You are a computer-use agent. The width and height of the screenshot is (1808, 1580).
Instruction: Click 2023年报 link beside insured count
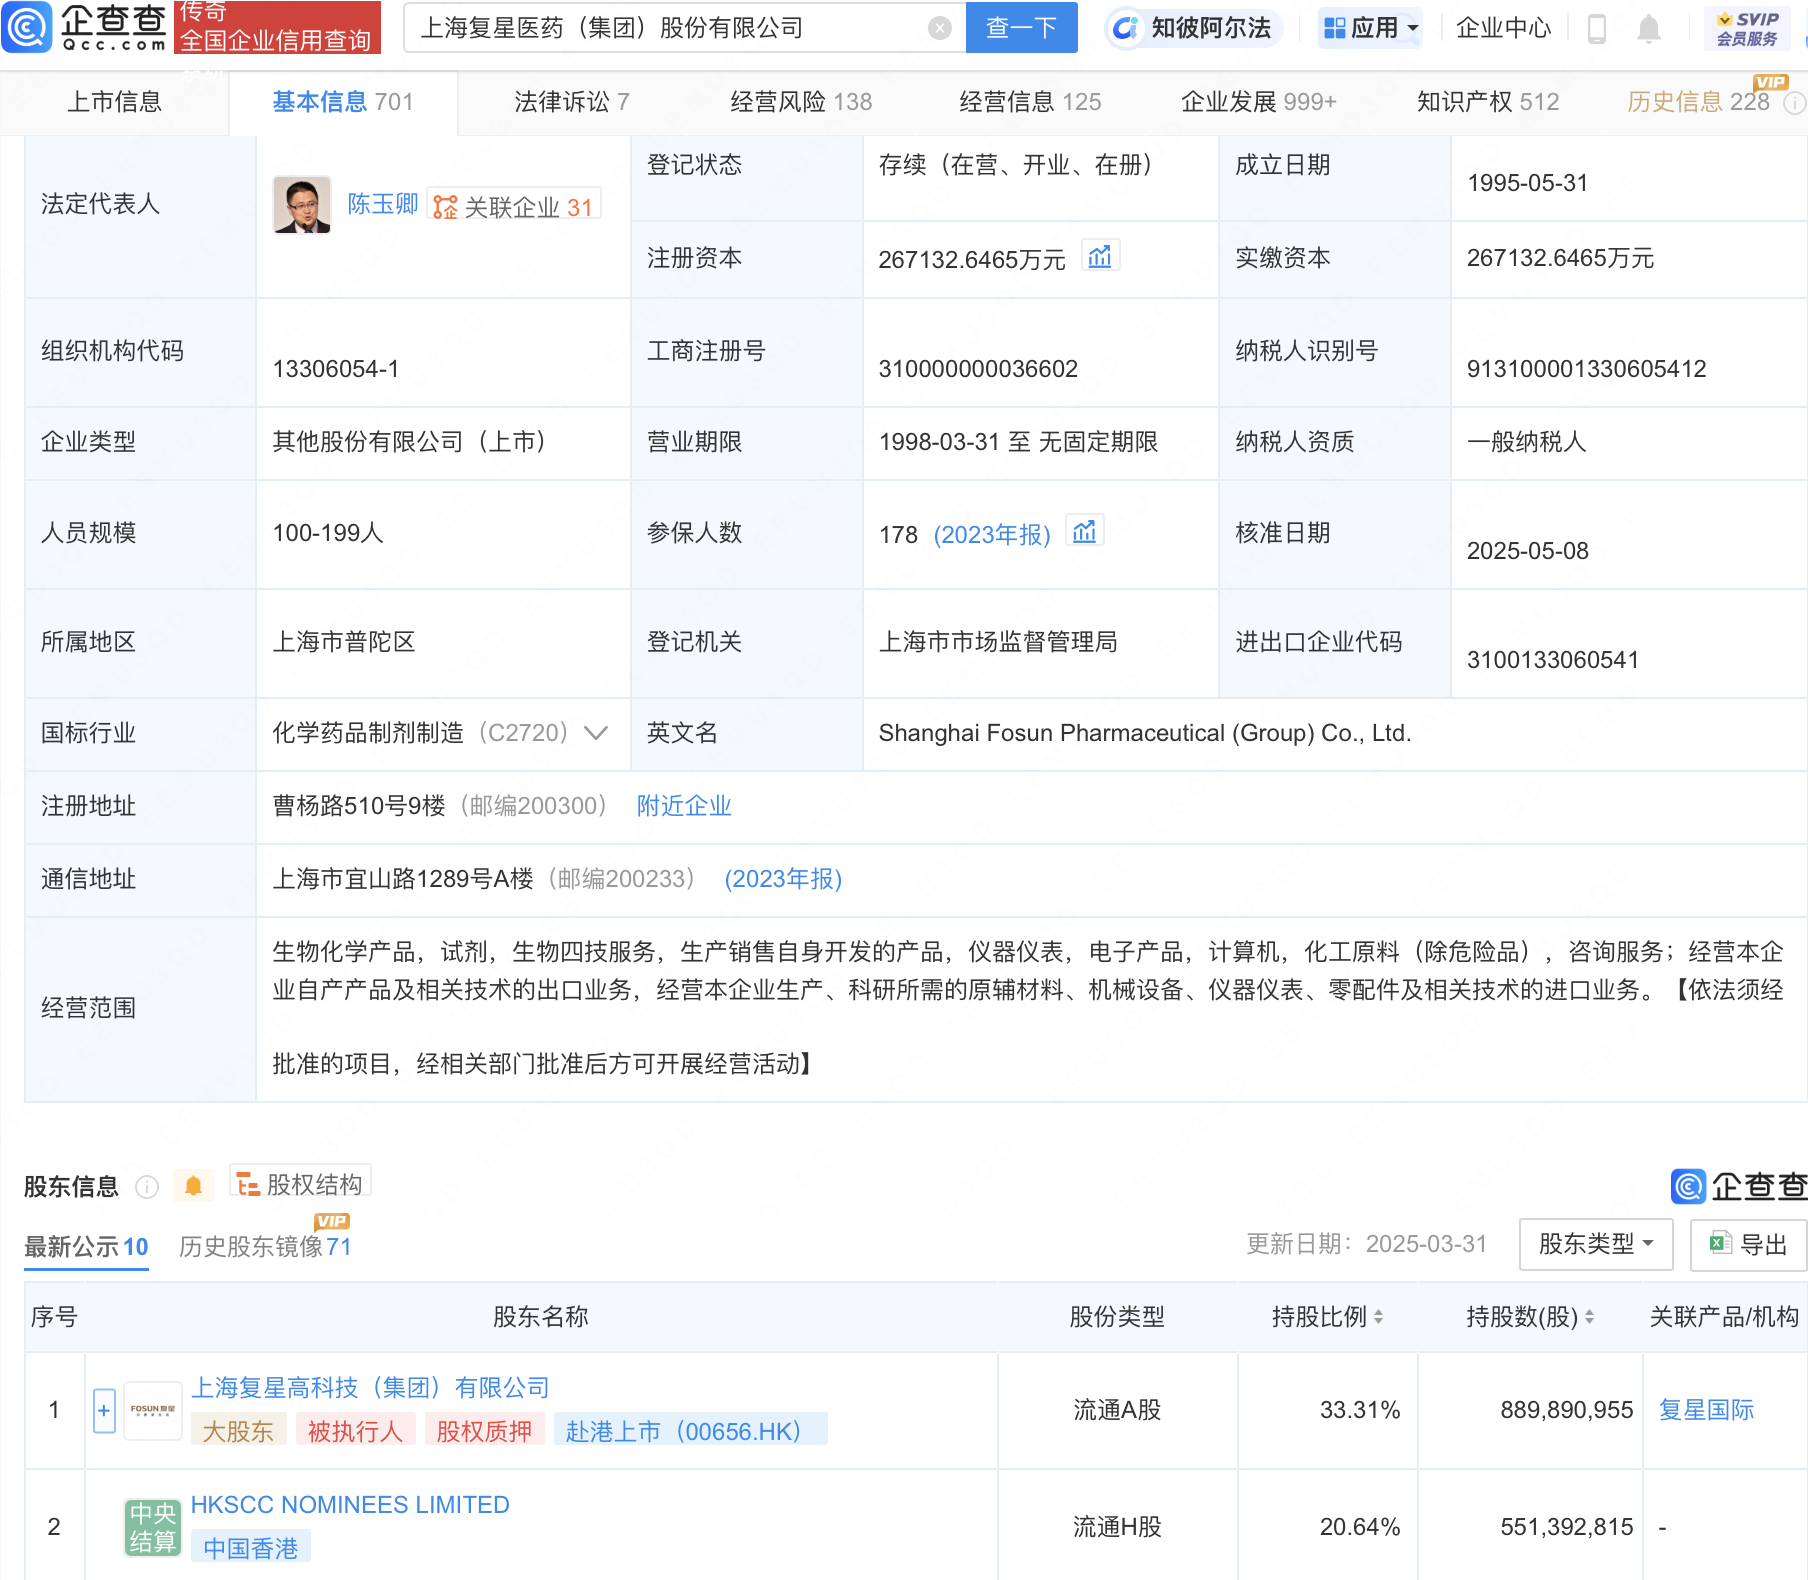992,535
